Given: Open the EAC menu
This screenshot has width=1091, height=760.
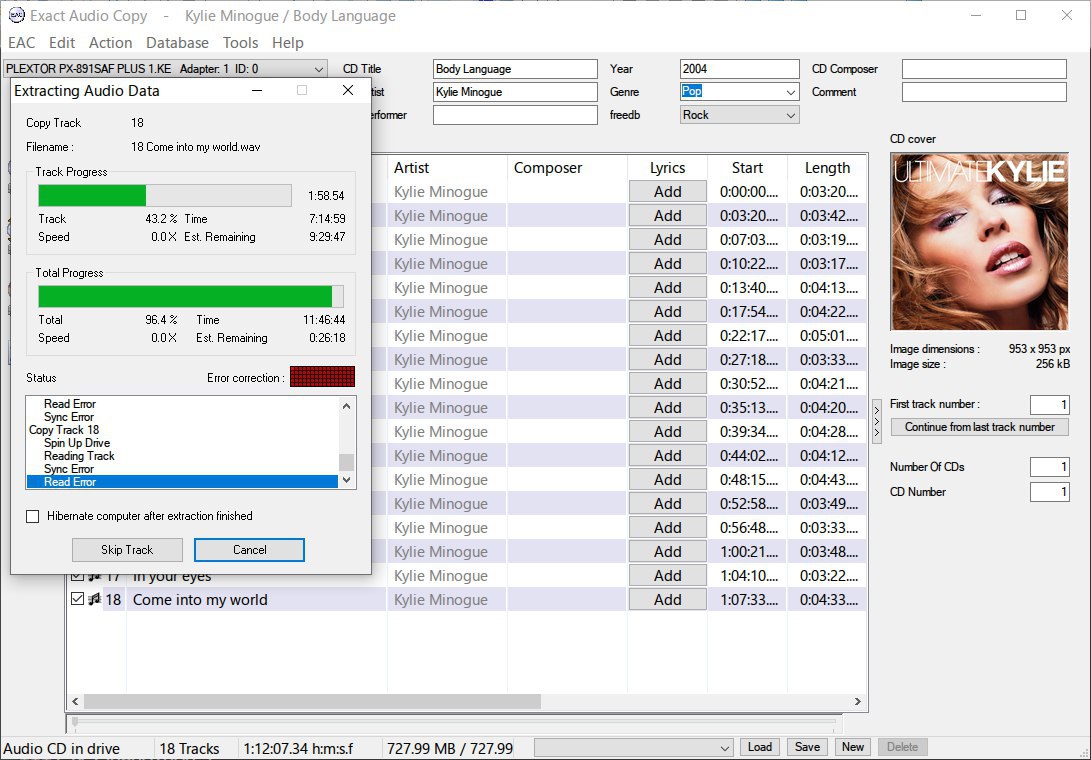Looking at the screenshot, I should click(22, 42).
